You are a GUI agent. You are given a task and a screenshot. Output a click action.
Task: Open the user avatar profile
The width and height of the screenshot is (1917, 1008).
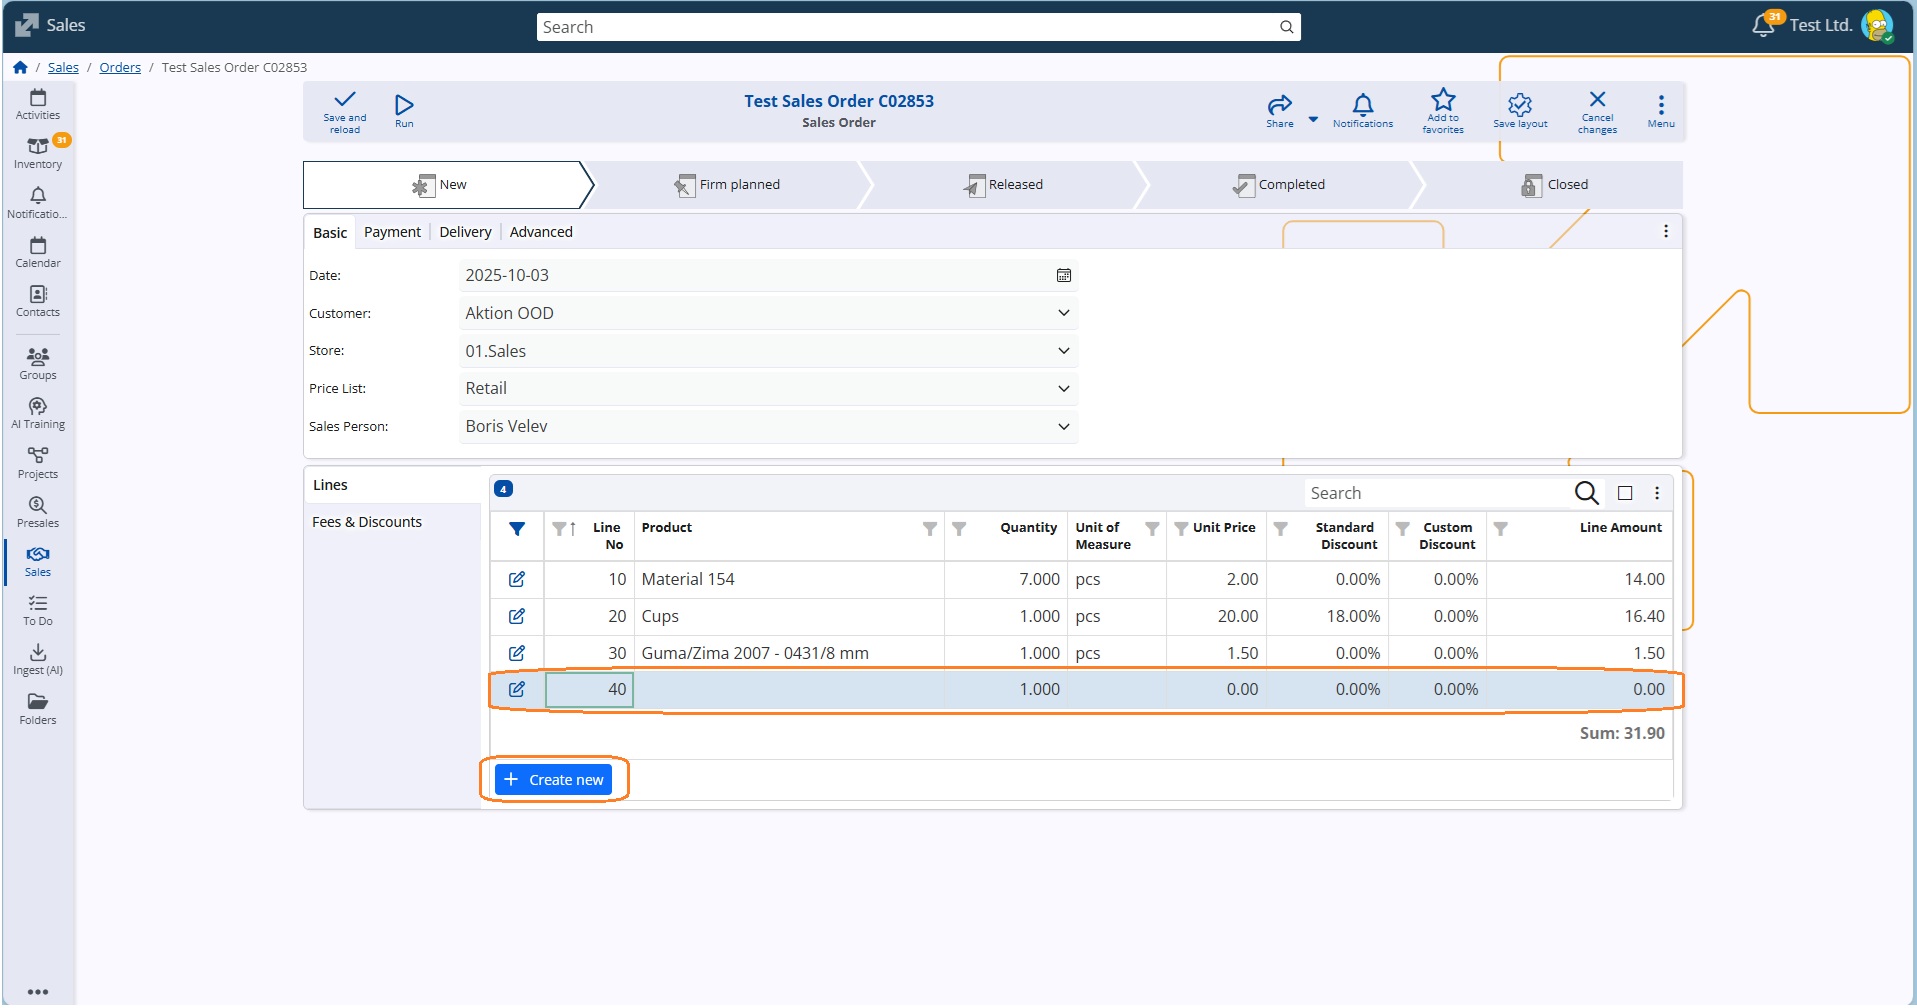[x=1877, y=25]
